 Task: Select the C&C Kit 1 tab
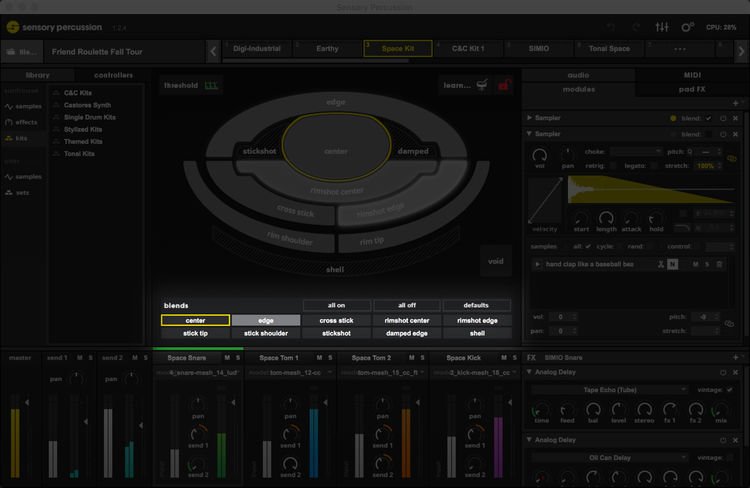(468, 49)
